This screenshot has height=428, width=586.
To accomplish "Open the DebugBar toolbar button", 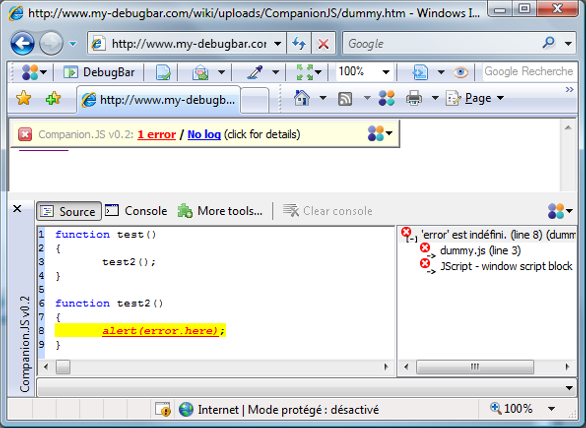I will [99, 72].
